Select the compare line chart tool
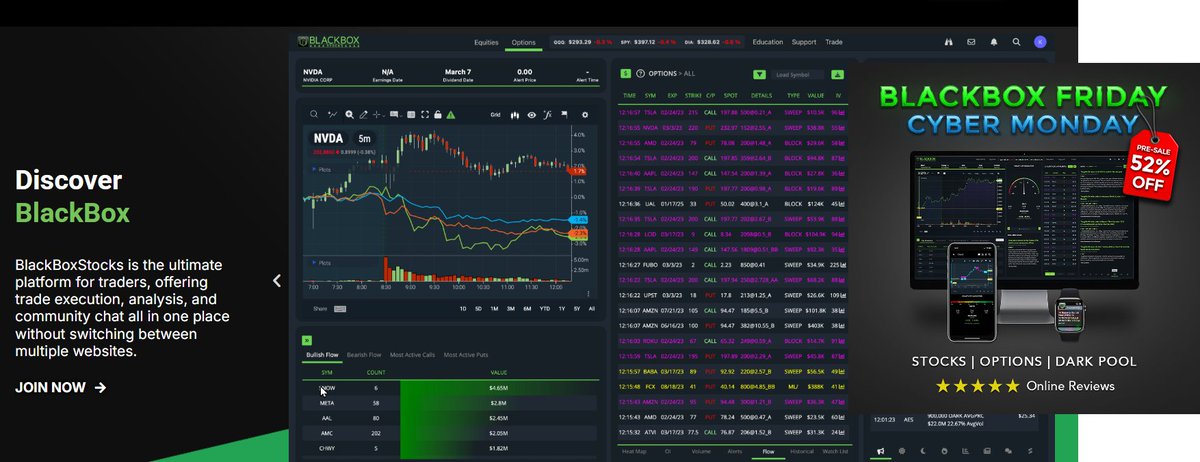Screen dimensions: 1200x462 tap(333, 115)
